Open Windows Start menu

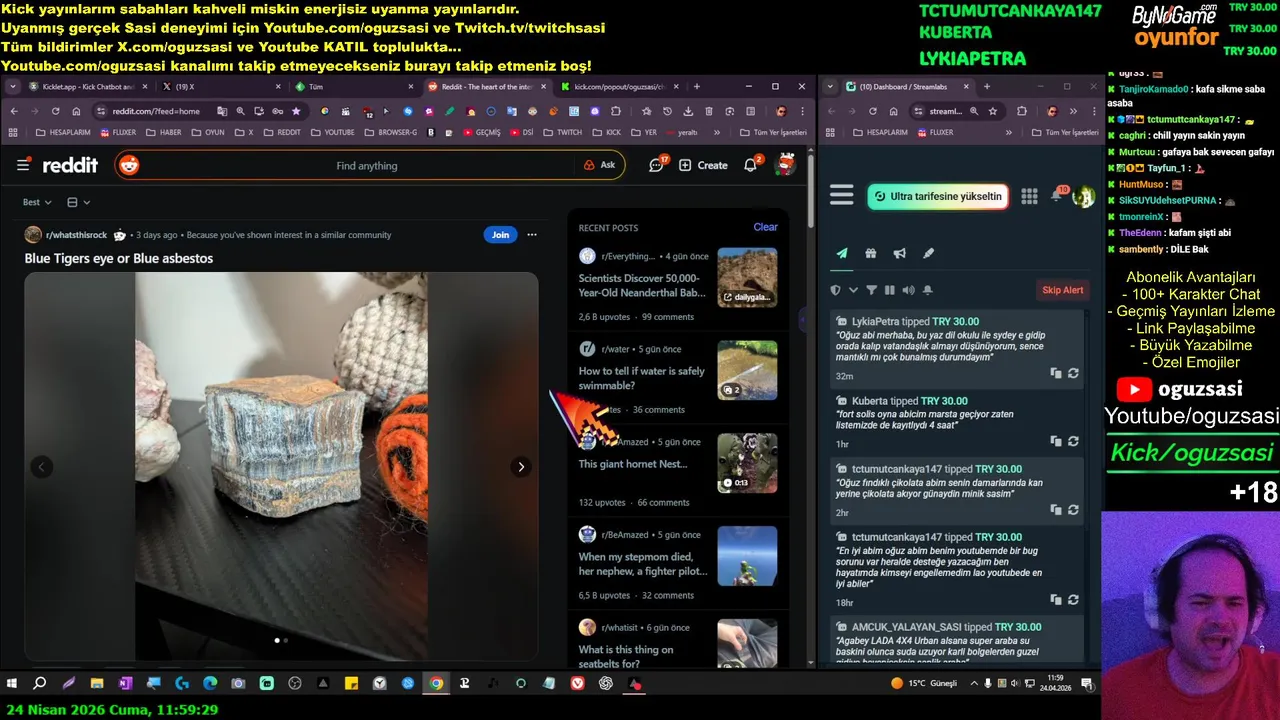12,683
